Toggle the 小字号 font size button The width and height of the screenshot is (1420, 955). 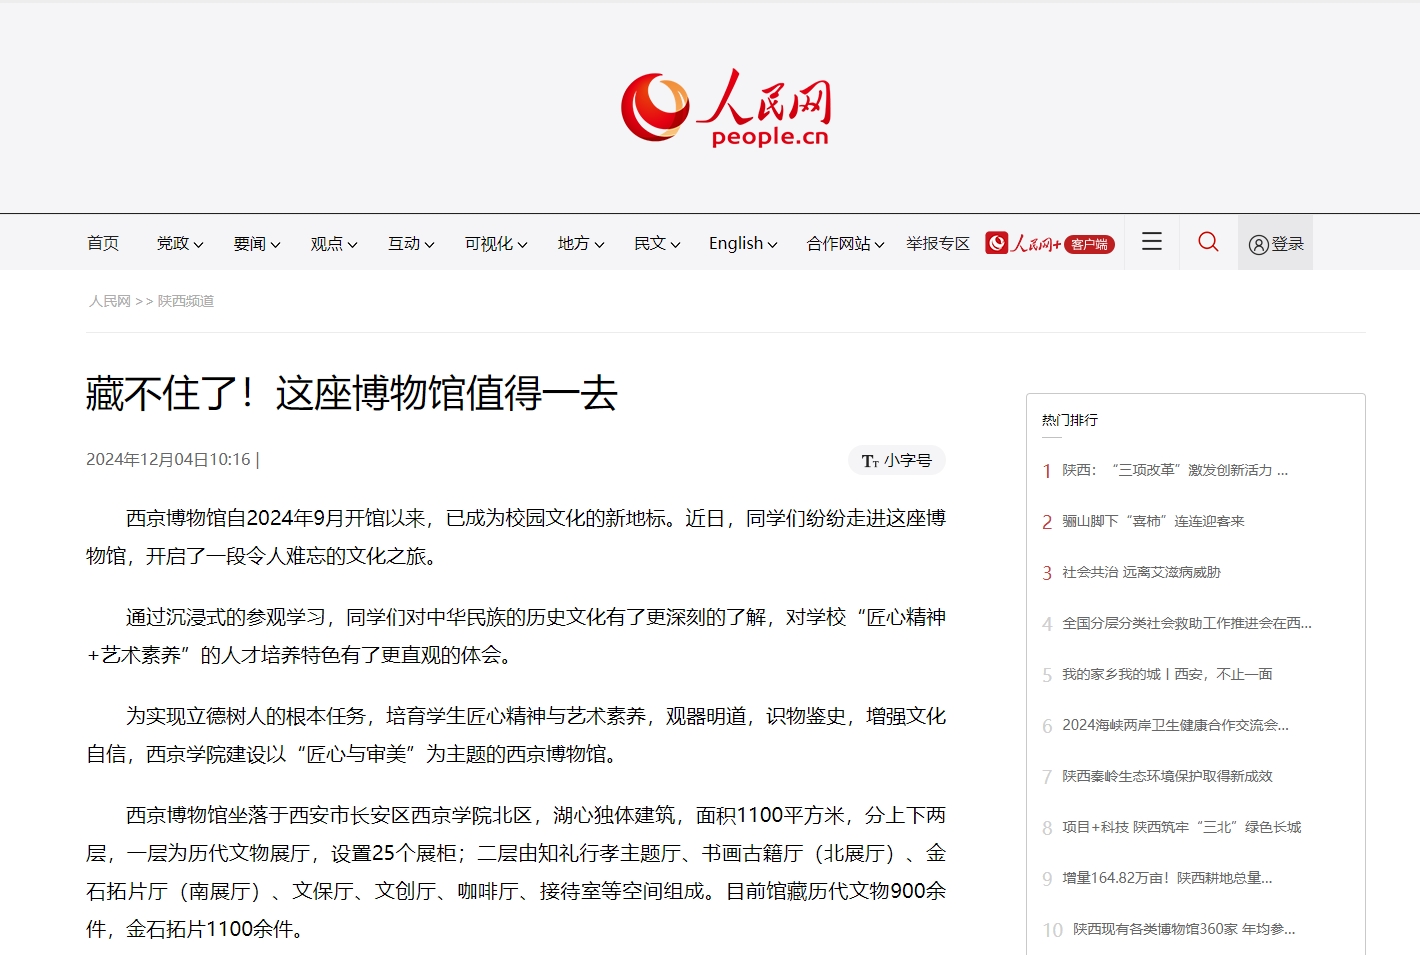click(x=896, y=460)
